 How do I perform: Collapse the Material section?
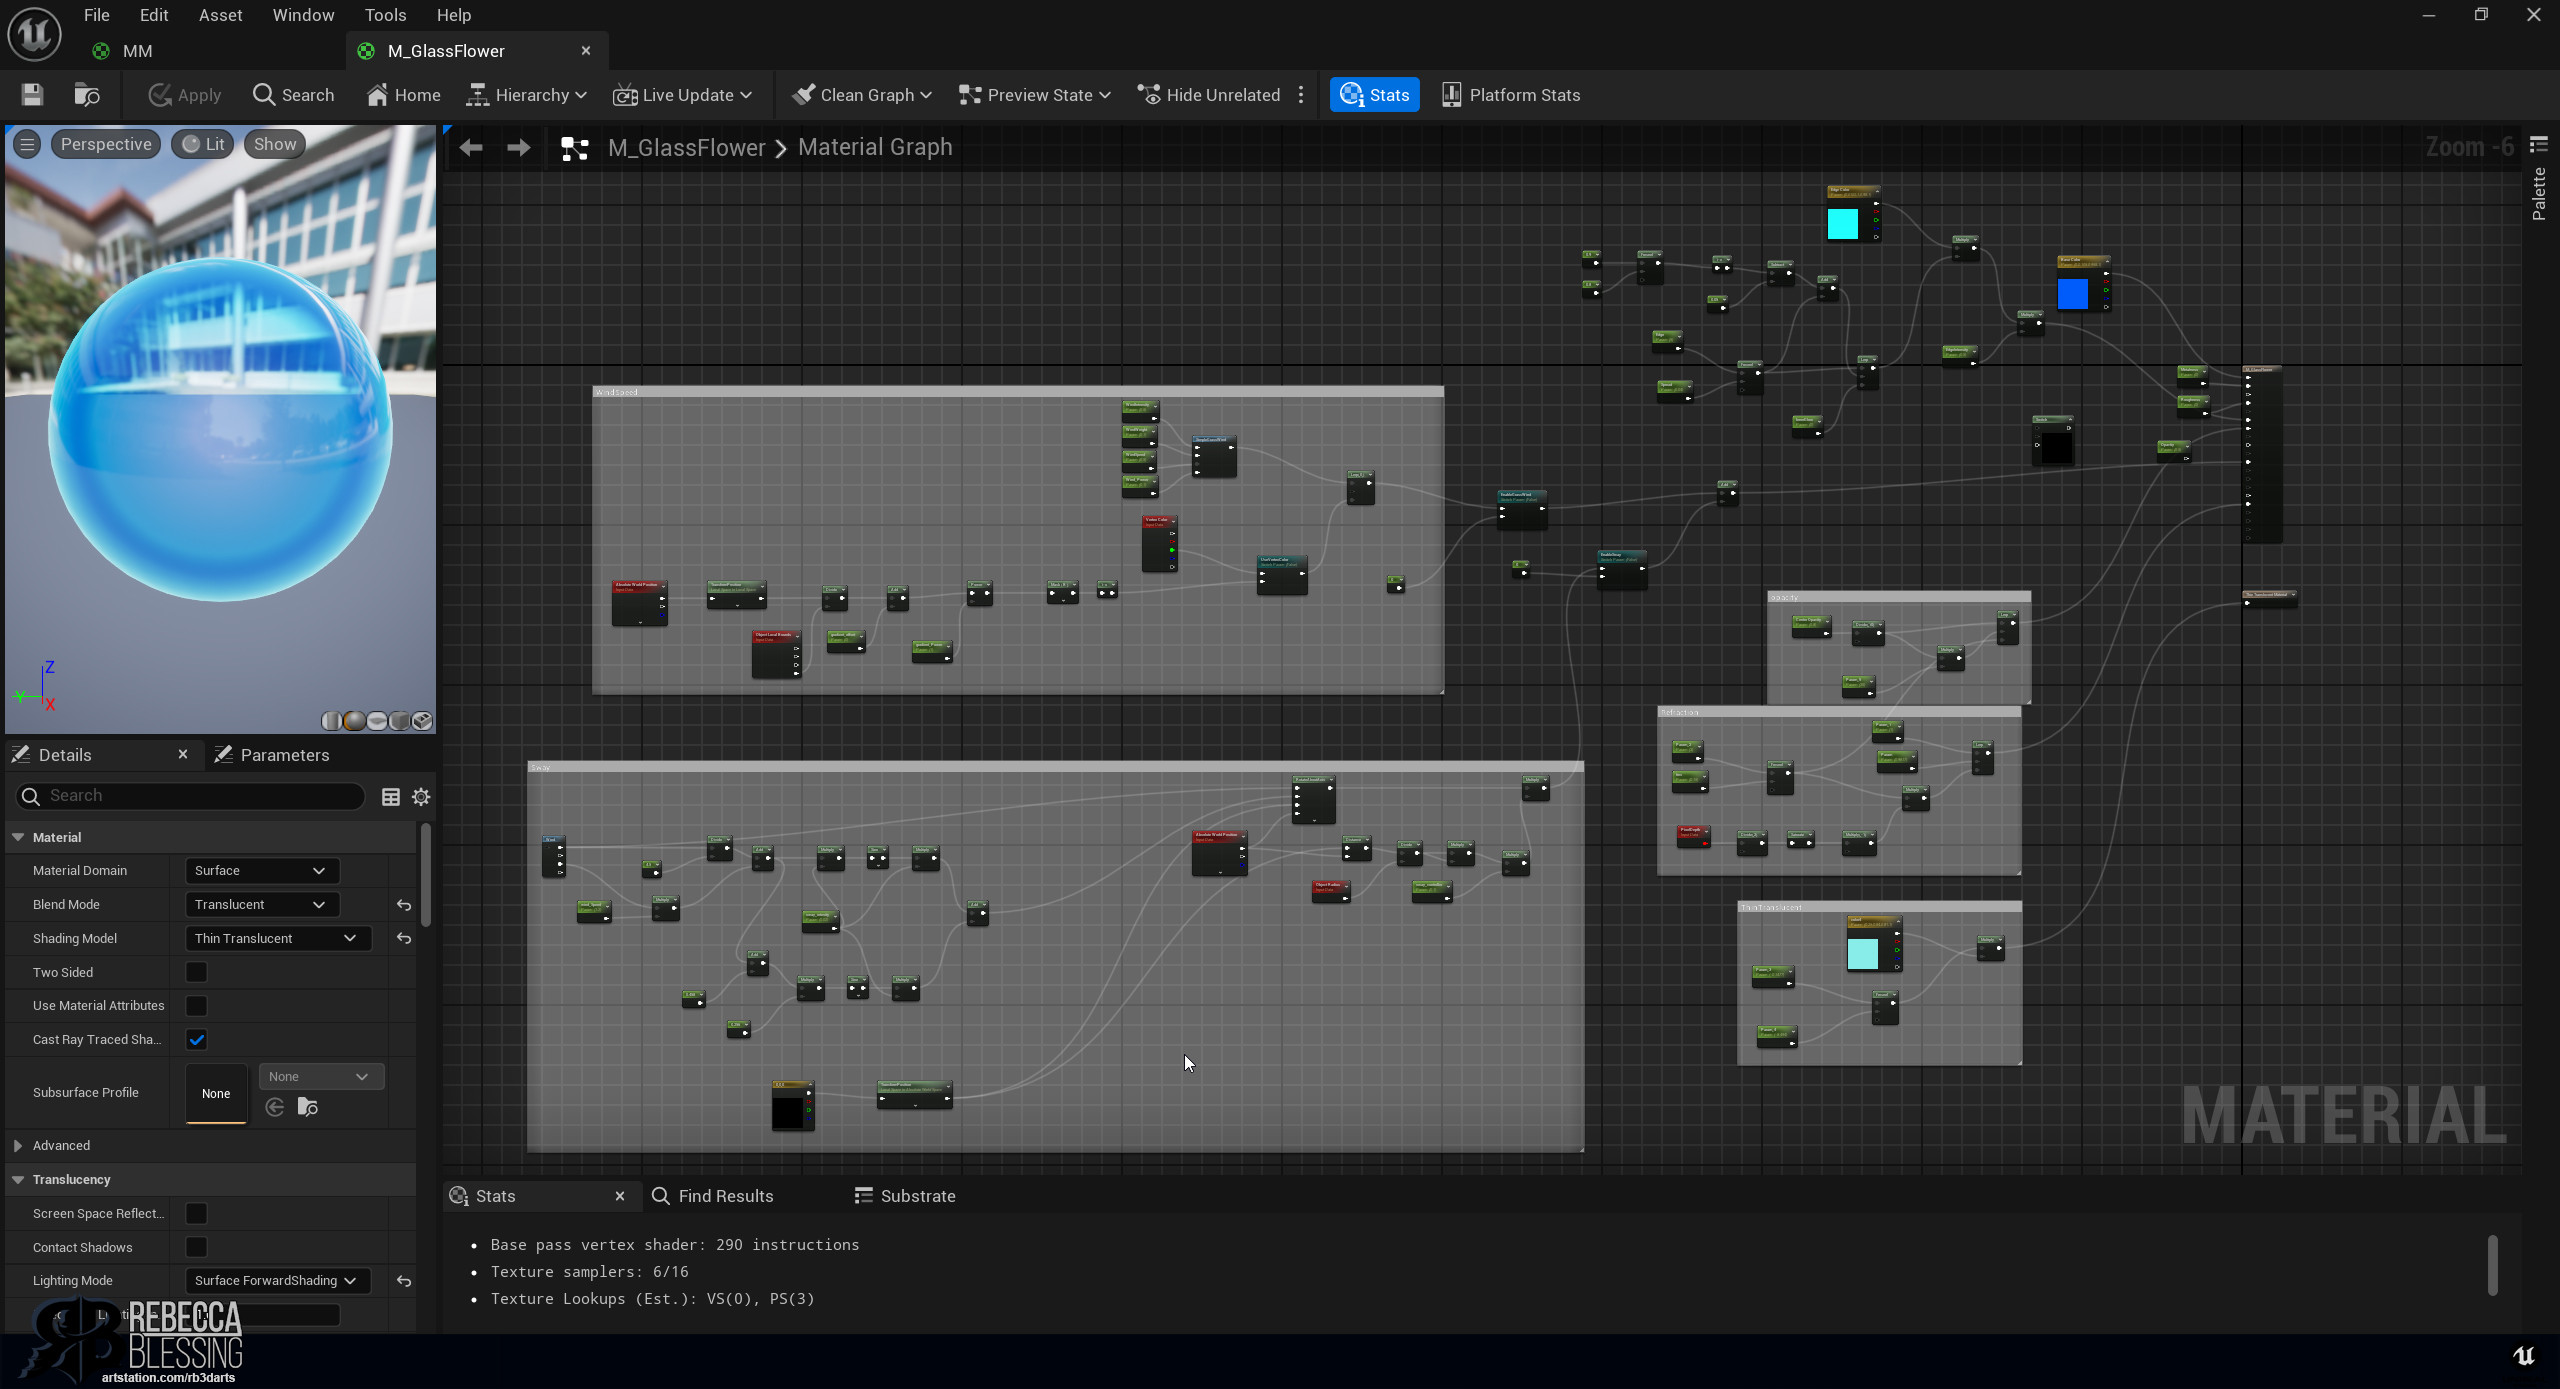point(18,837)
